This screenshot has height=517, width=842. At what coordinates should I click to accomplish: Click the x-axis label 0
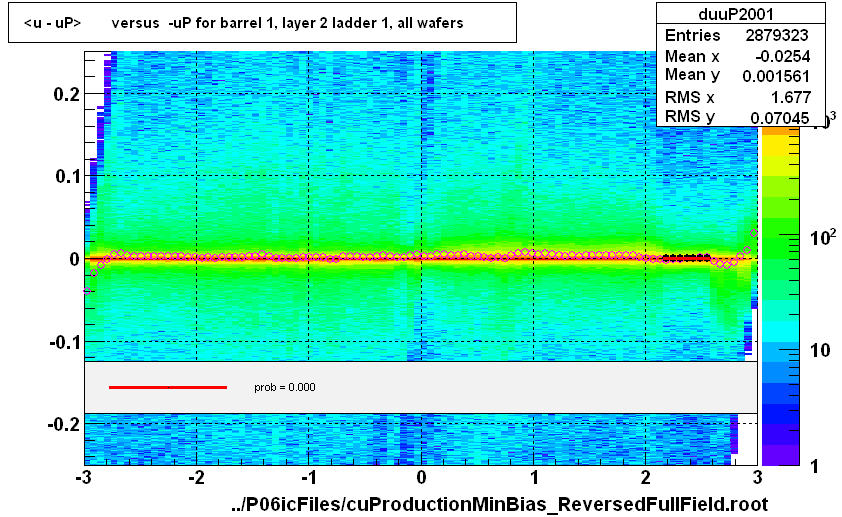tap(421, 477)
